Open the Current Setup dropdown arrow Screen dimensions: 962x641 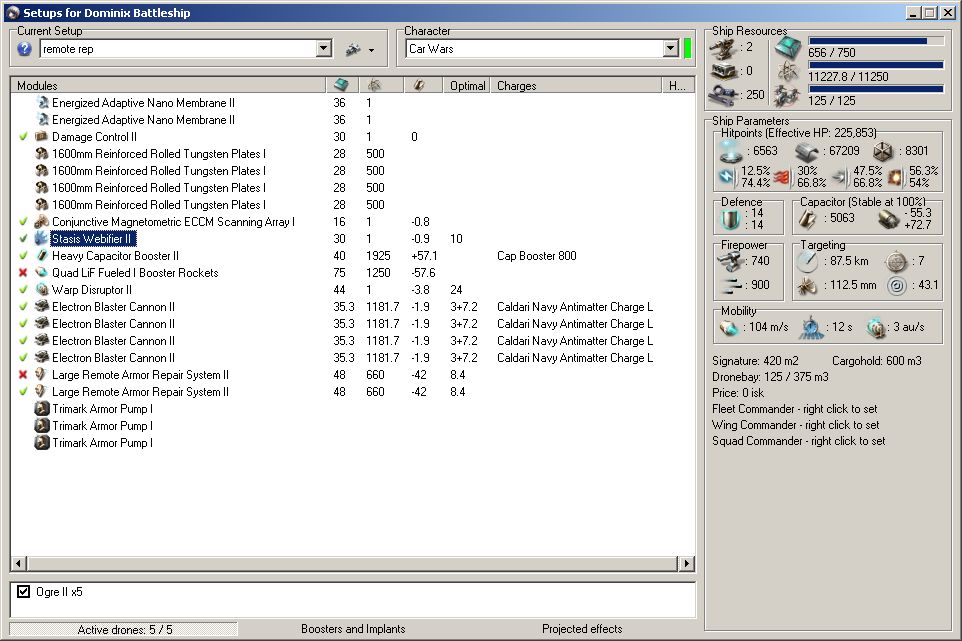pos(323,49)
